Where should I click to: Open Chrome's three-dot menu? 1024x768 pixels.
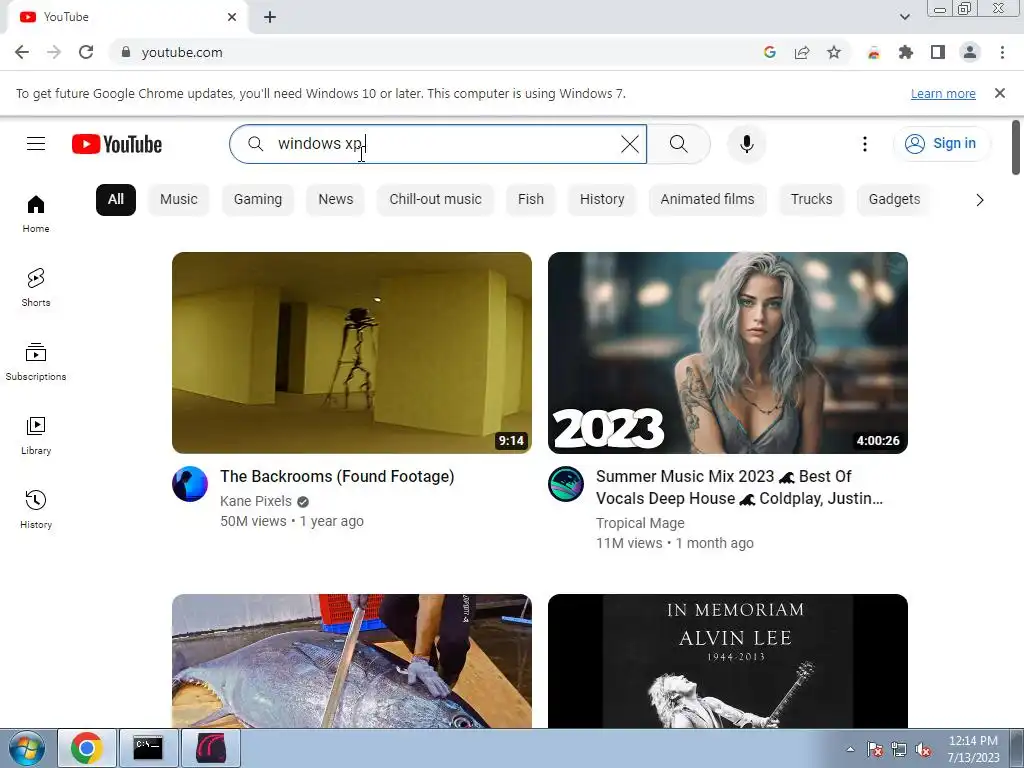click(x=1002, y=52)
